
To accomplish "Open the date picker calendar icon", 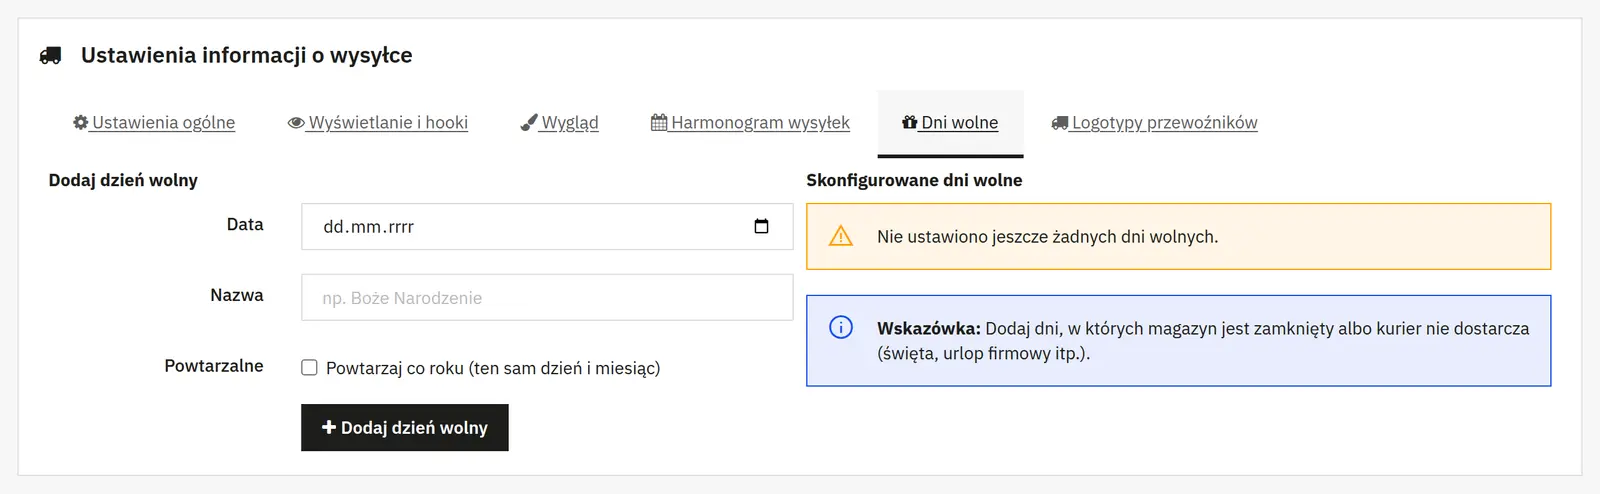I will tap(761, 226).
